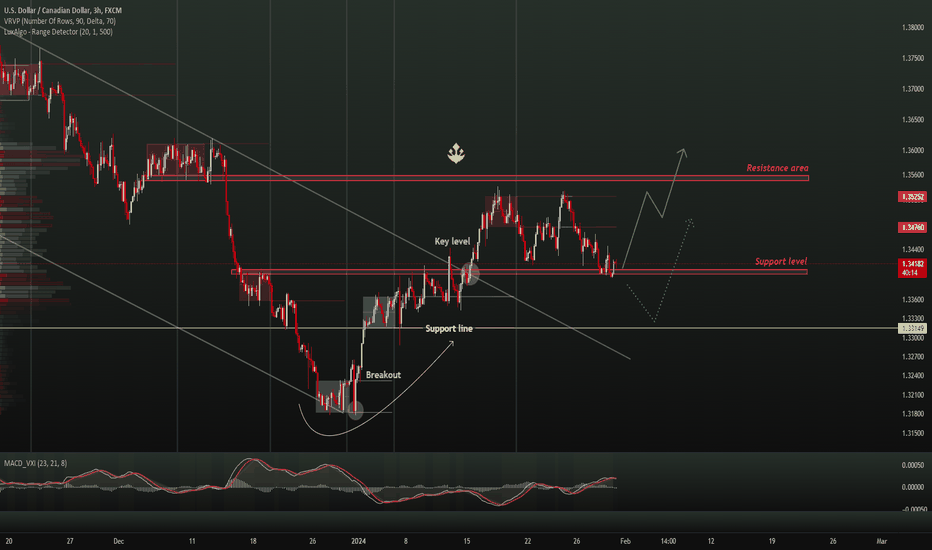932x550 pixels.
Task: Click the 40:14 bar countdown label
Action: pyautogui.click(x=912, y=273)
